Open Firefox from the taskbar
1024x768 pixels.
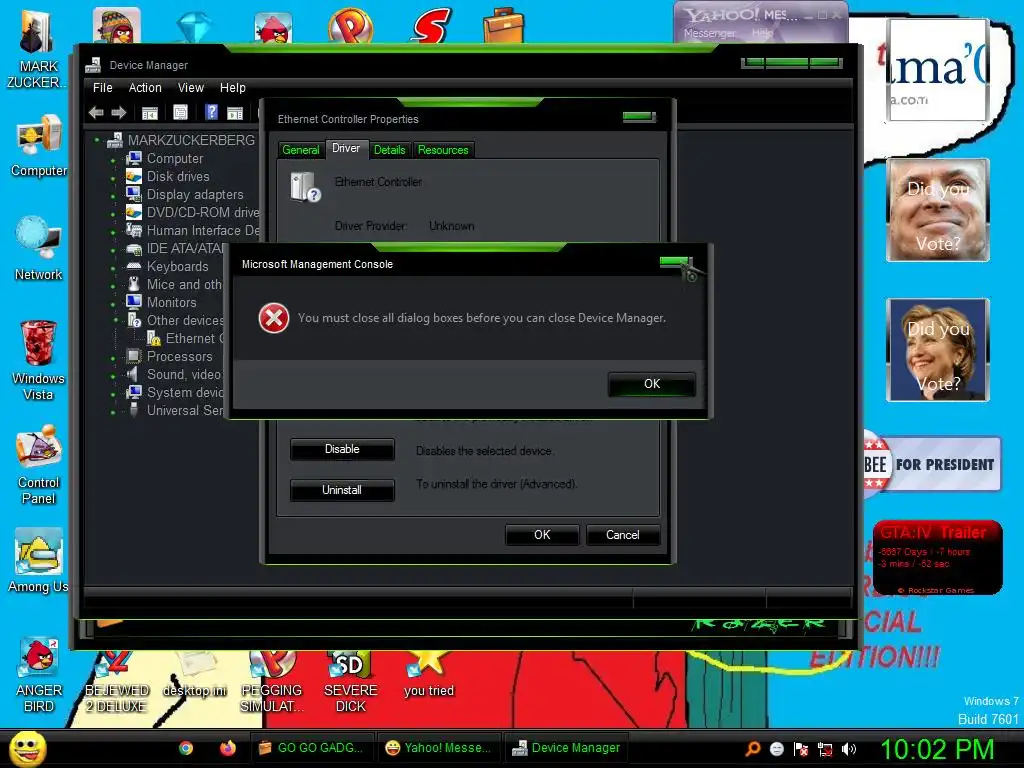227,748
